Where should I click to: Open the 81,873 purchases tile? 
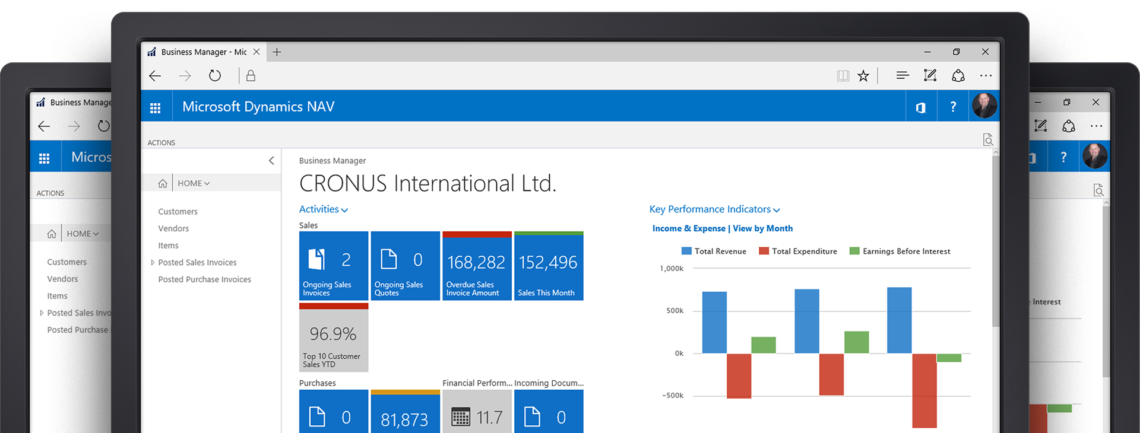[x=405, y=411]
